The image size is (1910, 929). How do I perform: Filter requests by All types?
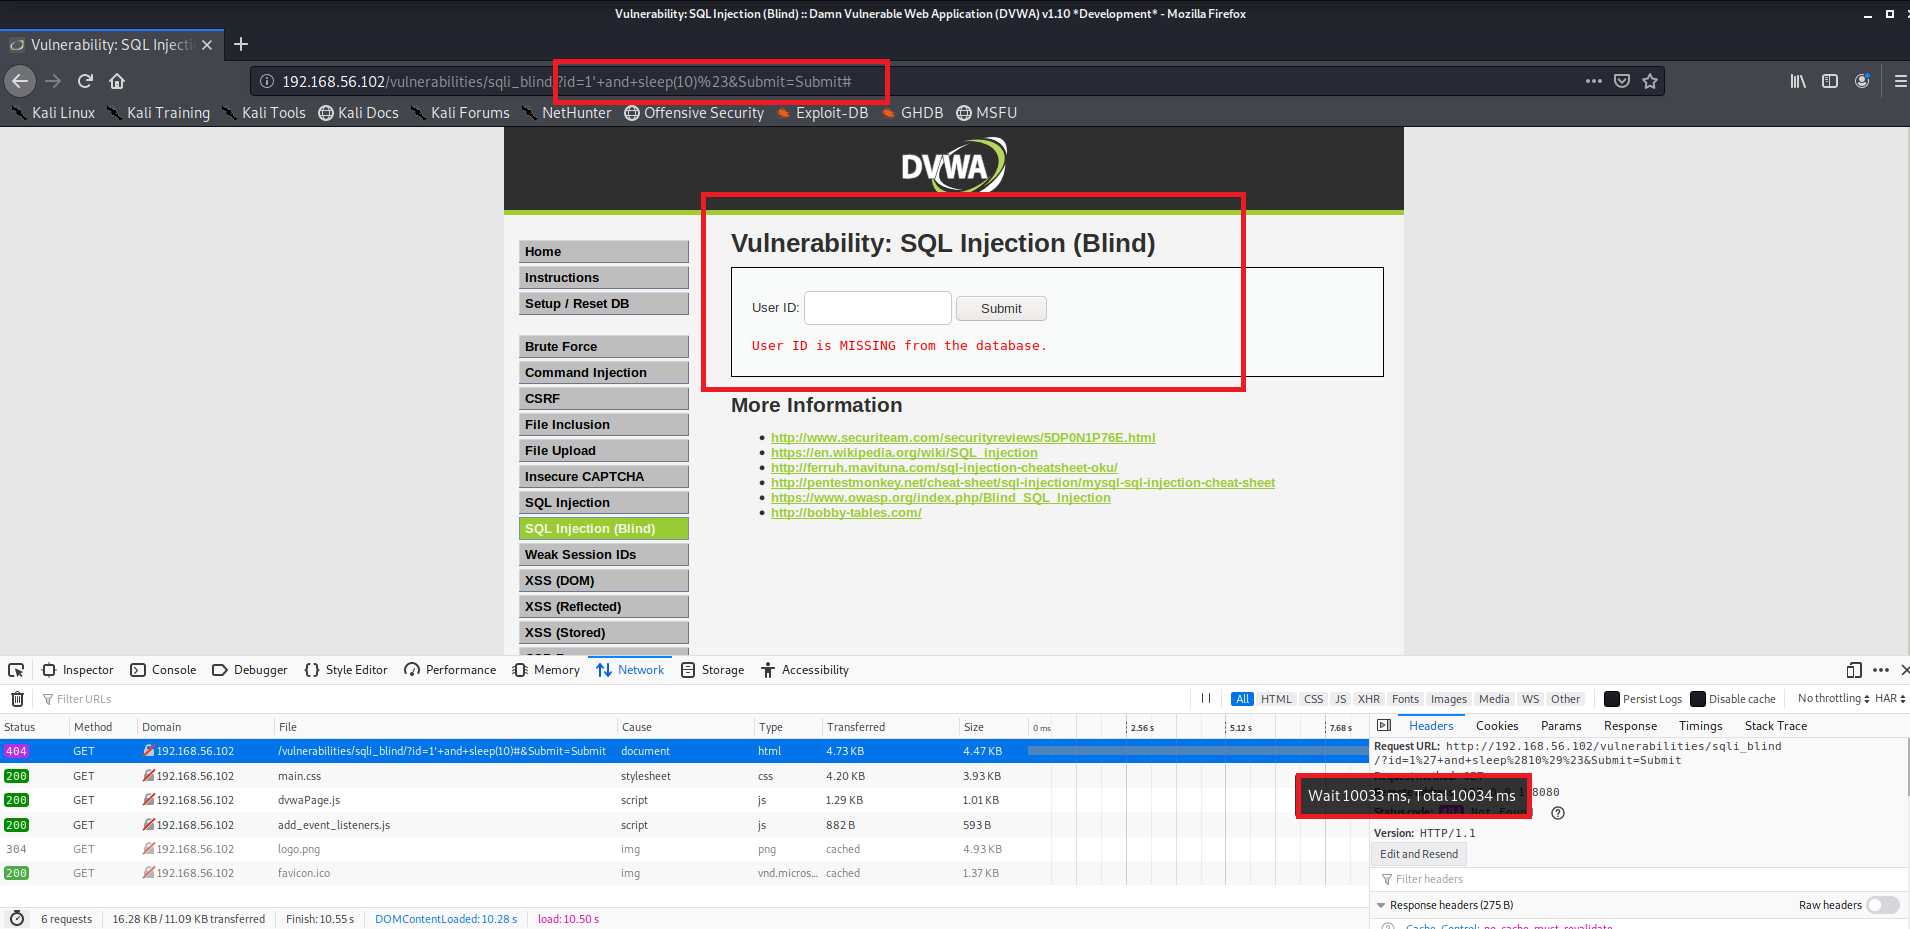[x=1242, y=699]
